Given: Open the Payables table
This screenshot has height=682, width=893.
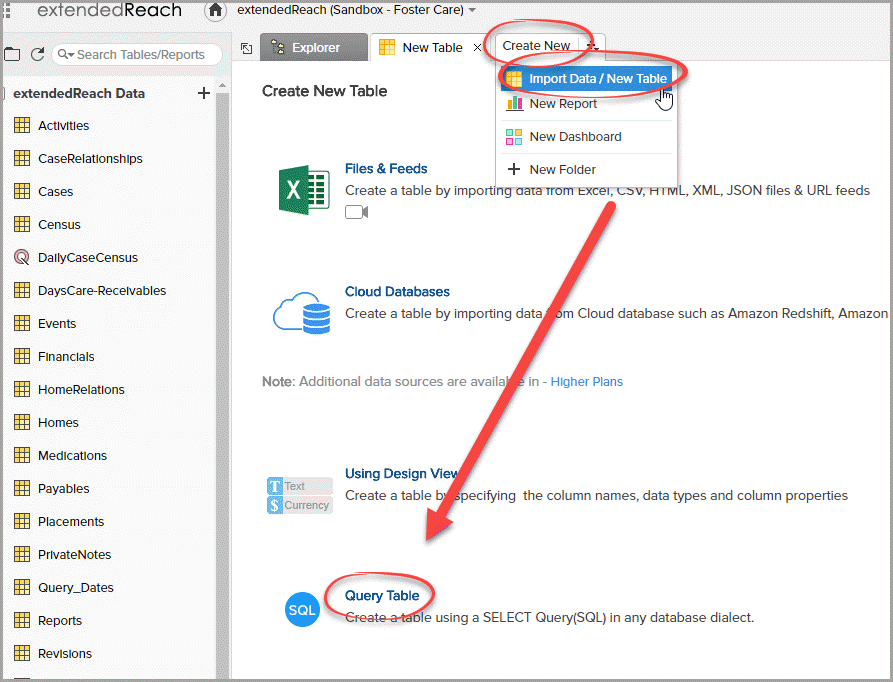Looking at the screenshot, I should 64,488.
